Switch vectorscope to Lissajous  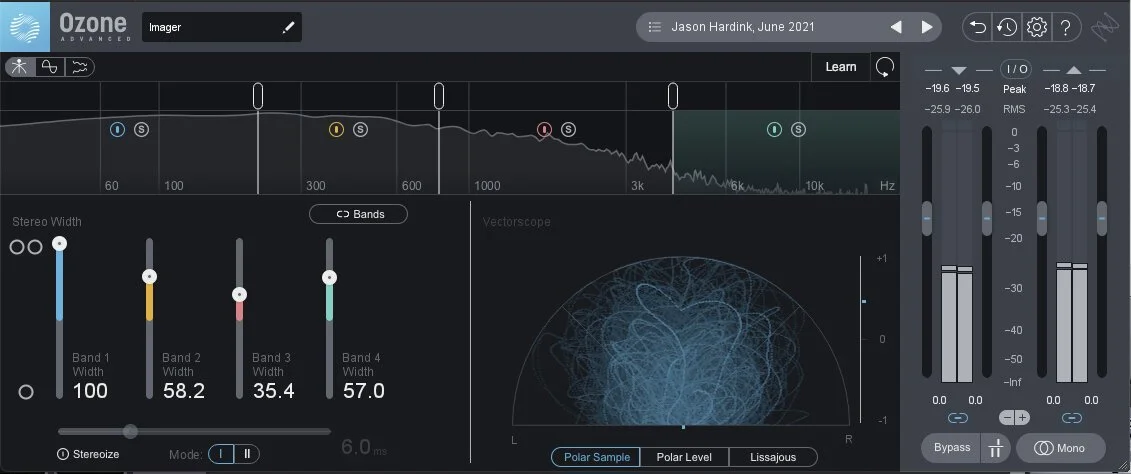(x=773, y=457)
